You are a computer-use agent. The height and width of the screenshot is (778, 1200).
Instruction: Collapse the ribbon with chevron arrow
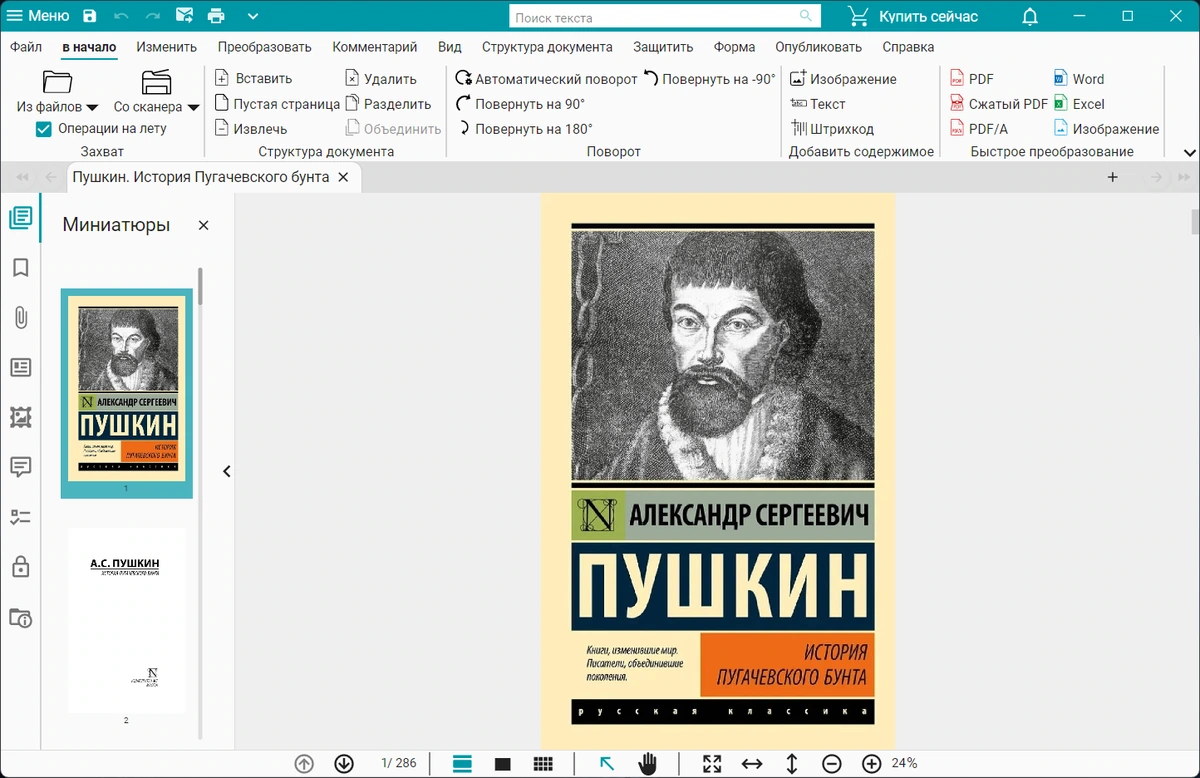click(1190, 153)
